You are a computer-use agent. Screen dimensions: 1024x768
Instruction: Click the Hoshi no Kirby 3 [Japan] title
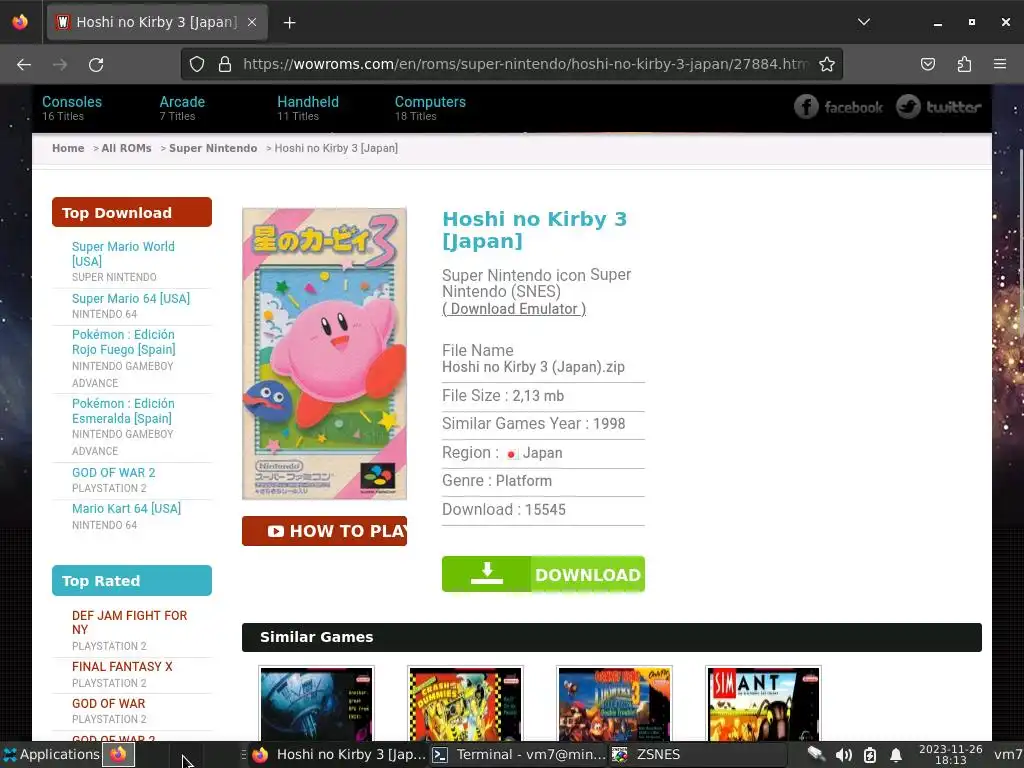point(534,229)
